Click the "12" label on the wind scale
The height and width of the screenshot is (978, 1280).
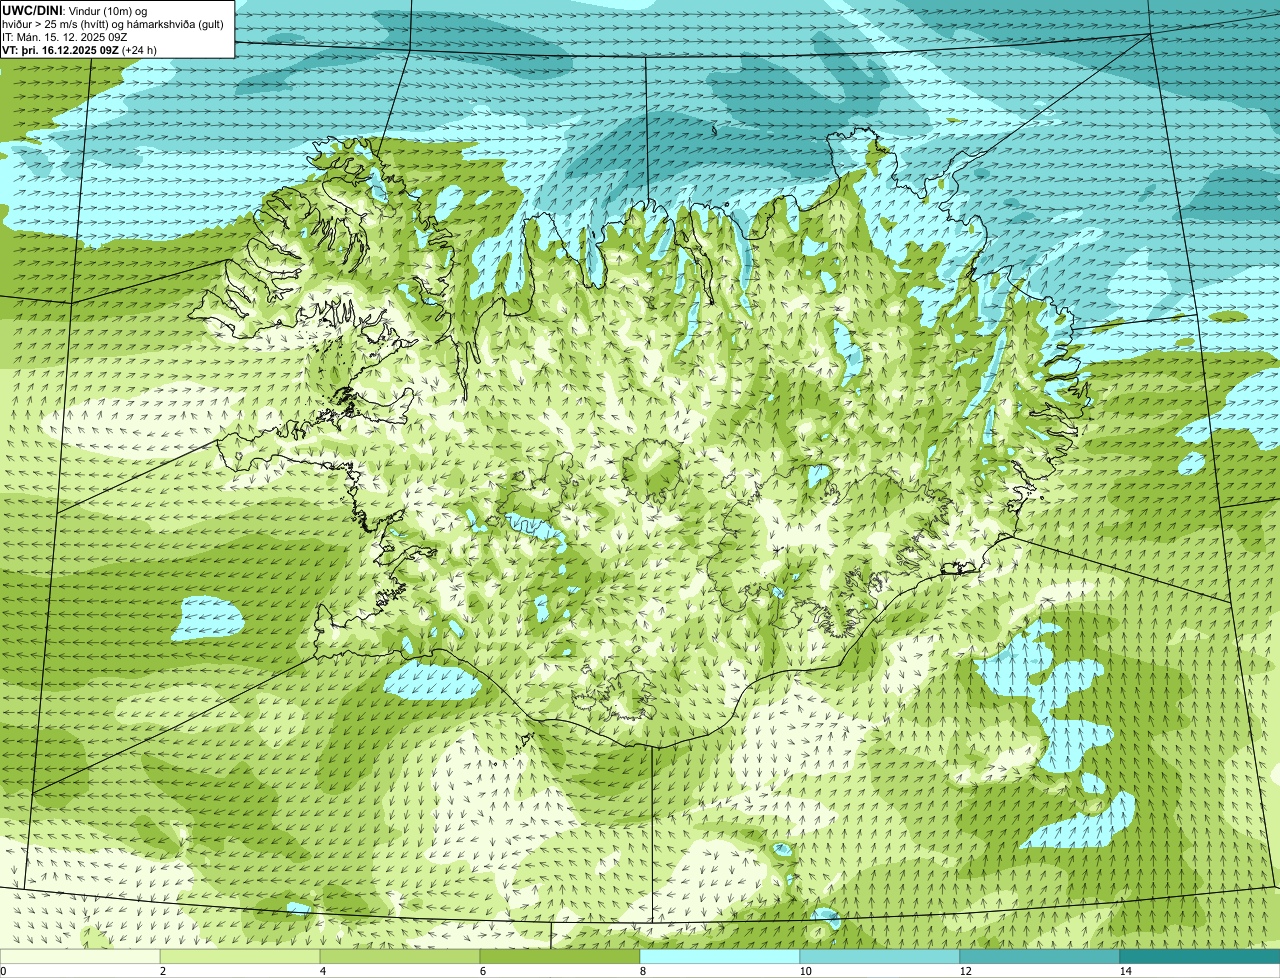(x=965, y=971)
